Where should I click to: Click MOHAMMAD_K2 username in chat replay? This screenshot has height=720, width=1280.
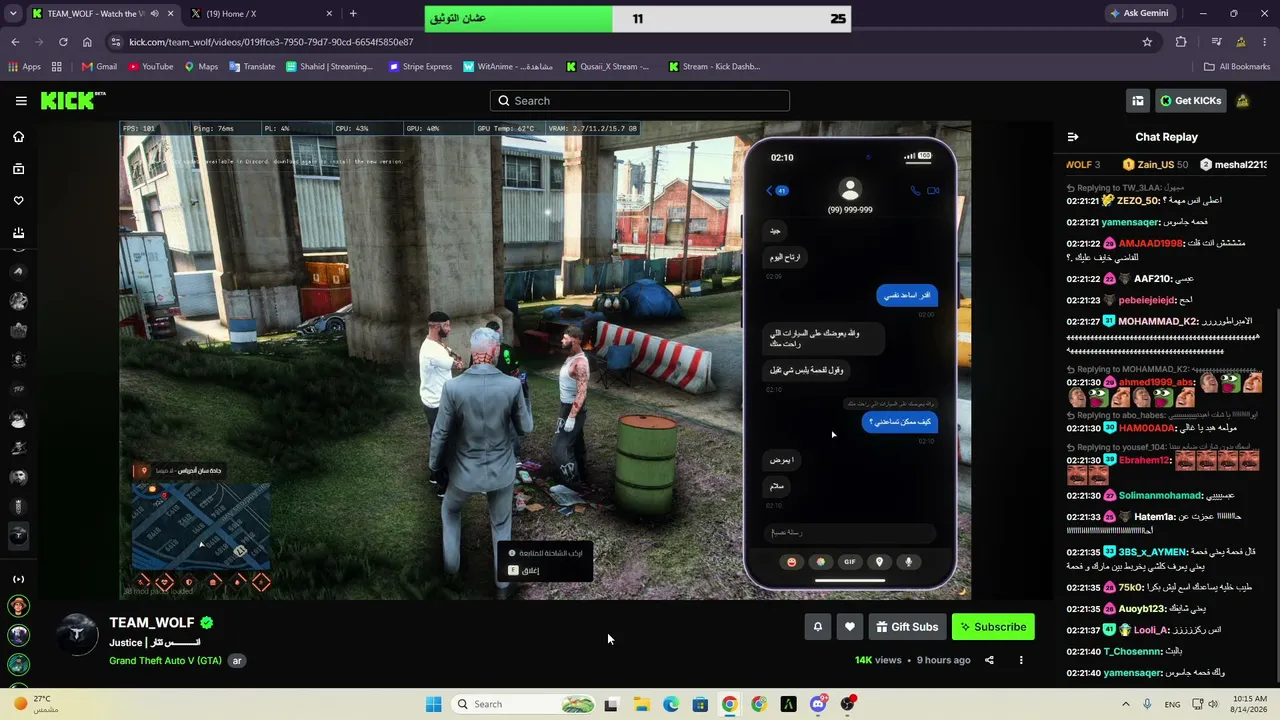point(1157,322)
